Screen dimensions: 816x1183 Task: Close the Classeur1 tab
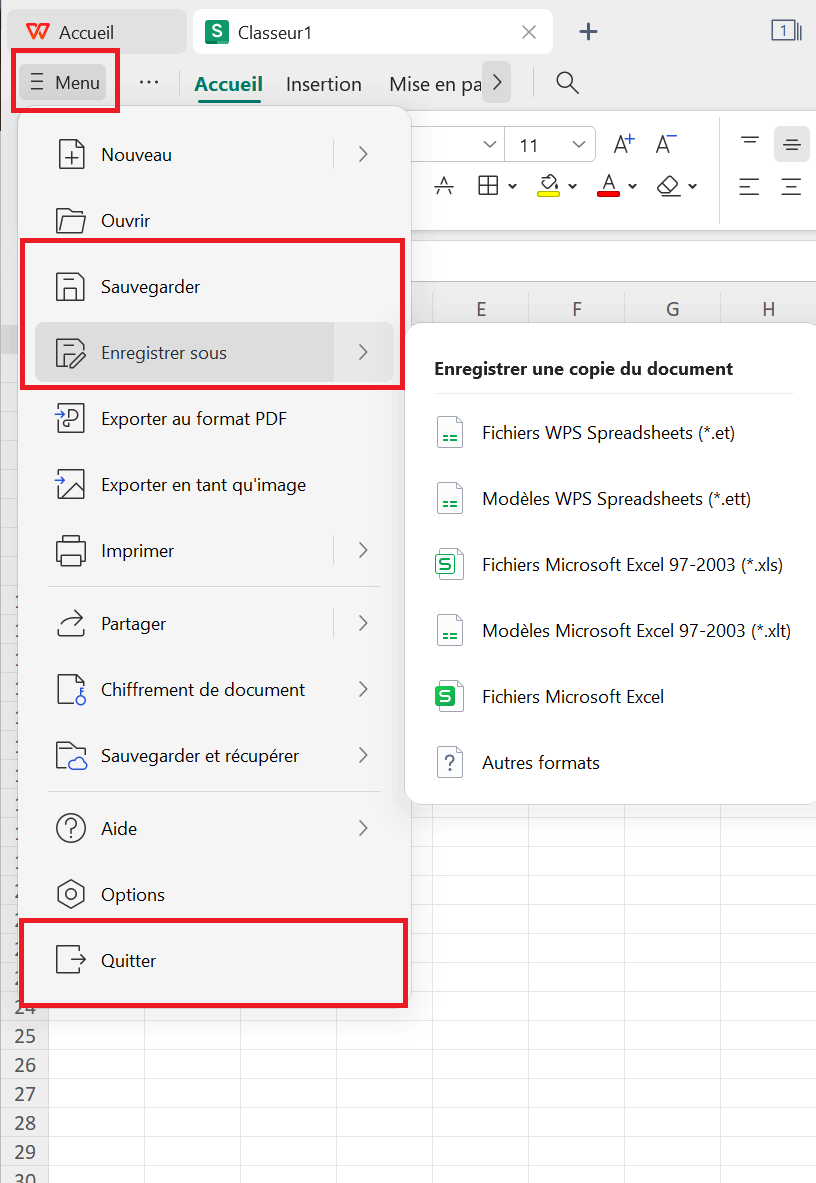[x=529, y=32]
